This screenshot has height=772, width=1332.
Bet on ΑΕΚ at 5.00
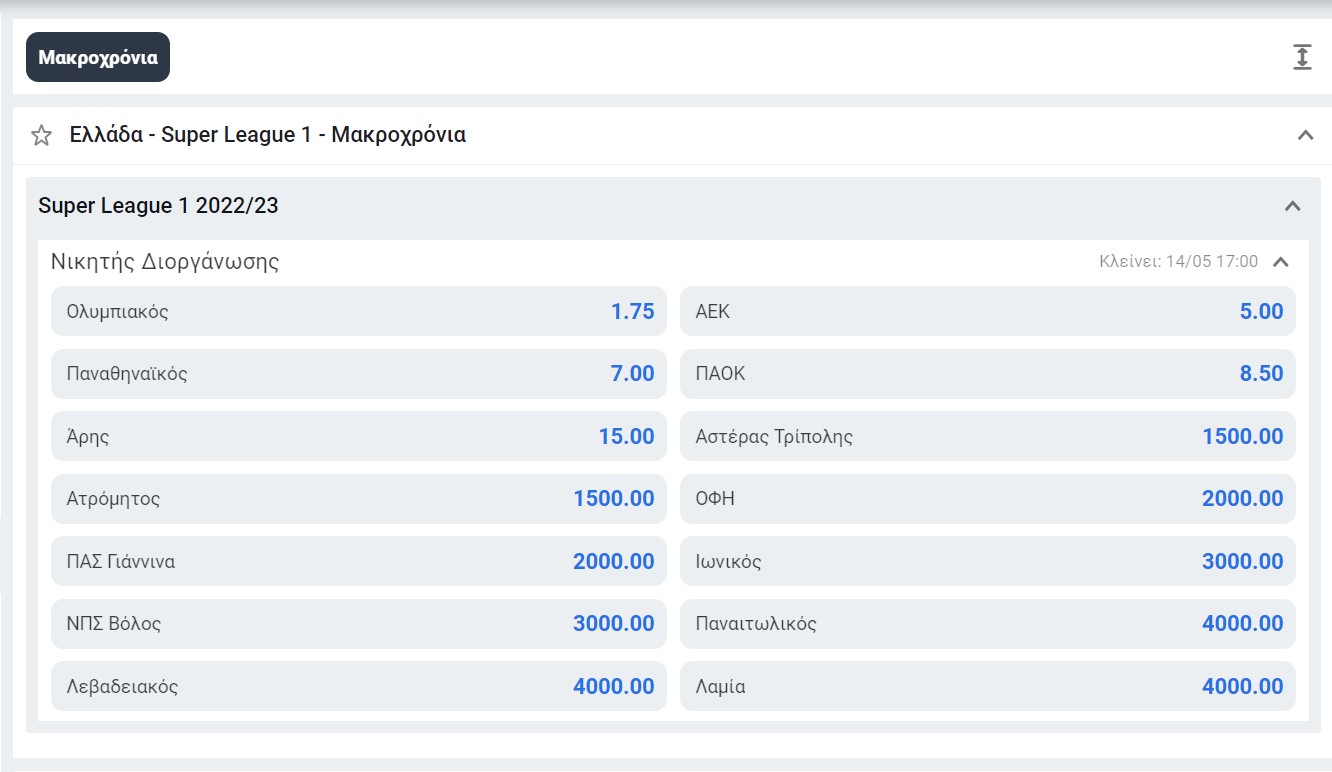pos(988,311)
